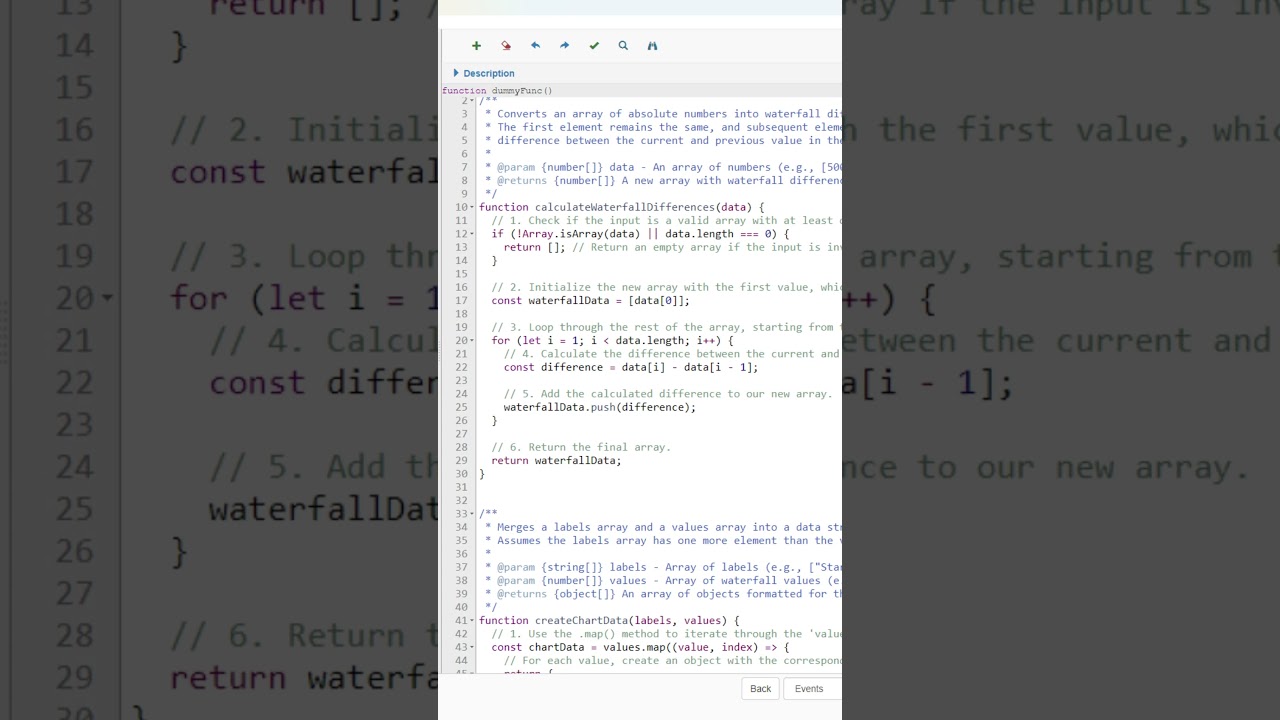
Task: Click the comment '// 6. Return the final array.'
Action: 581,447
